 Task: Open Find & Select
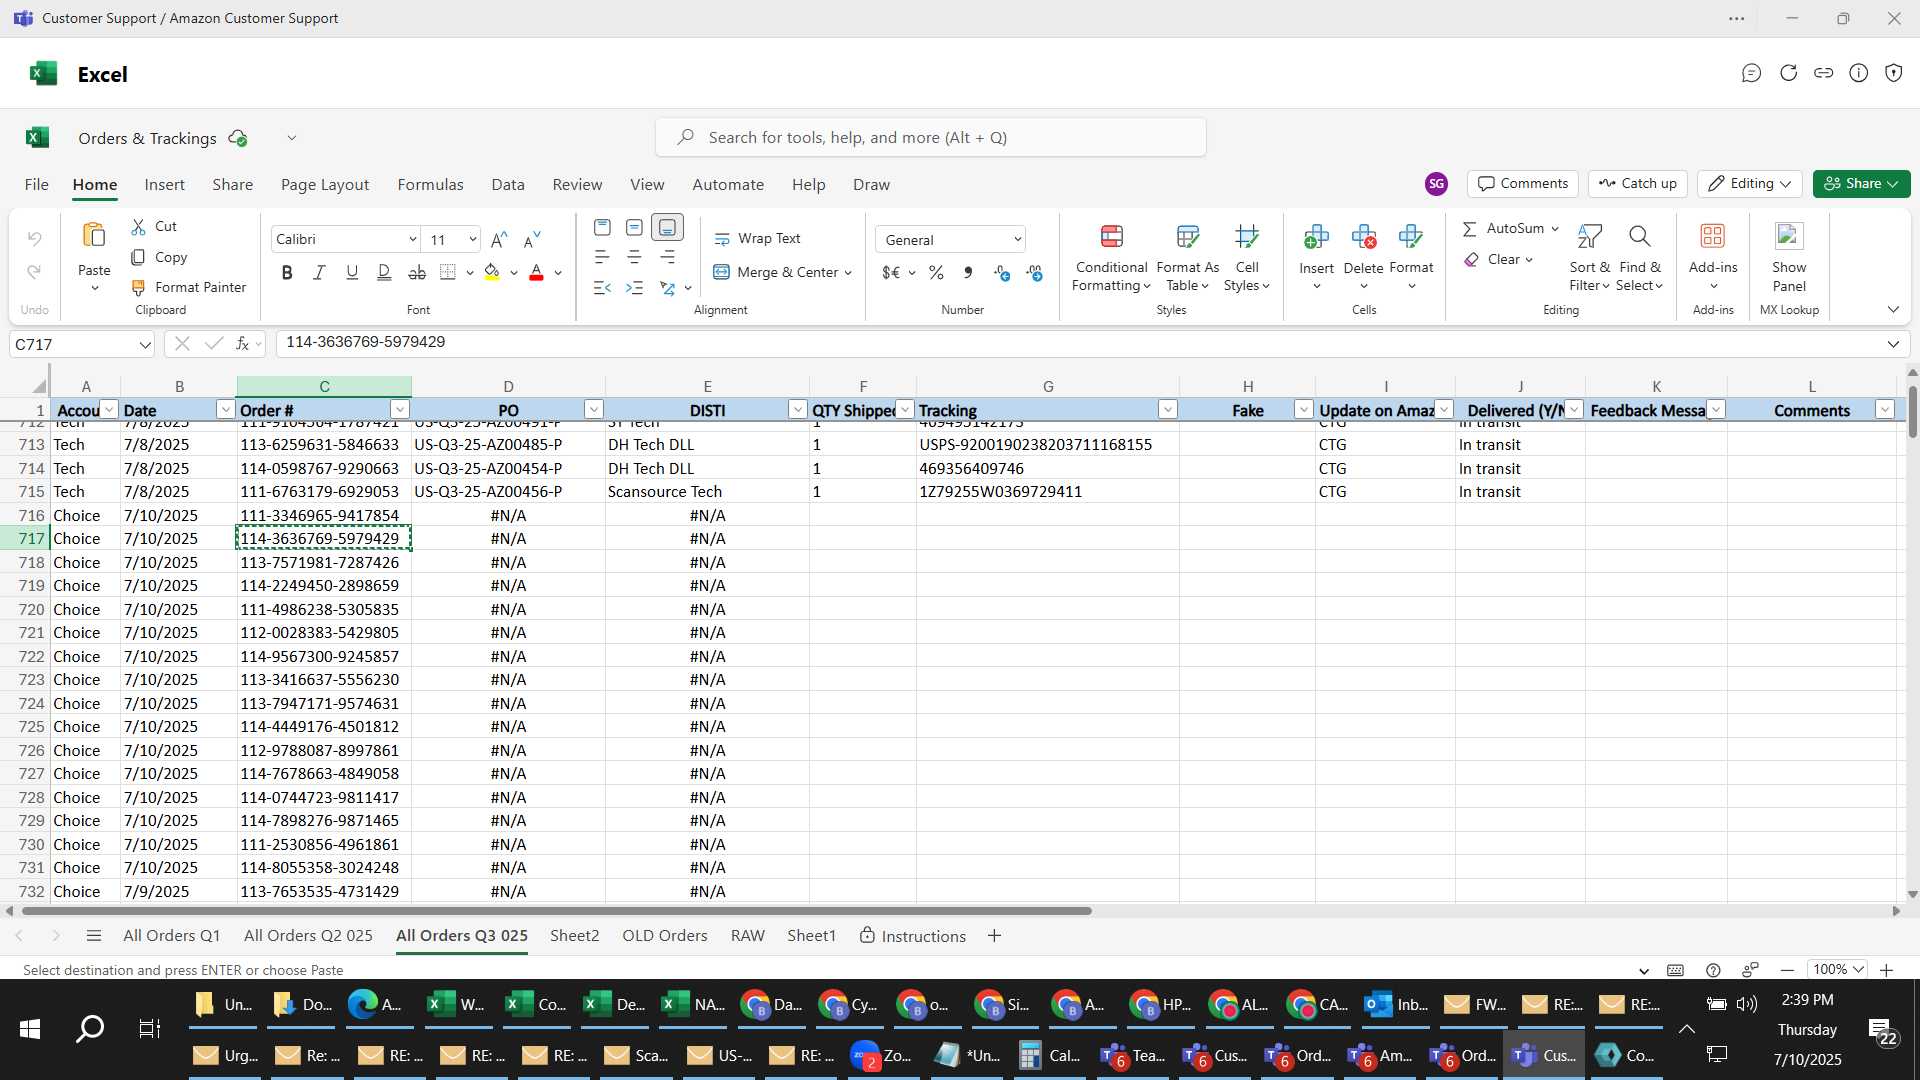1639,258
